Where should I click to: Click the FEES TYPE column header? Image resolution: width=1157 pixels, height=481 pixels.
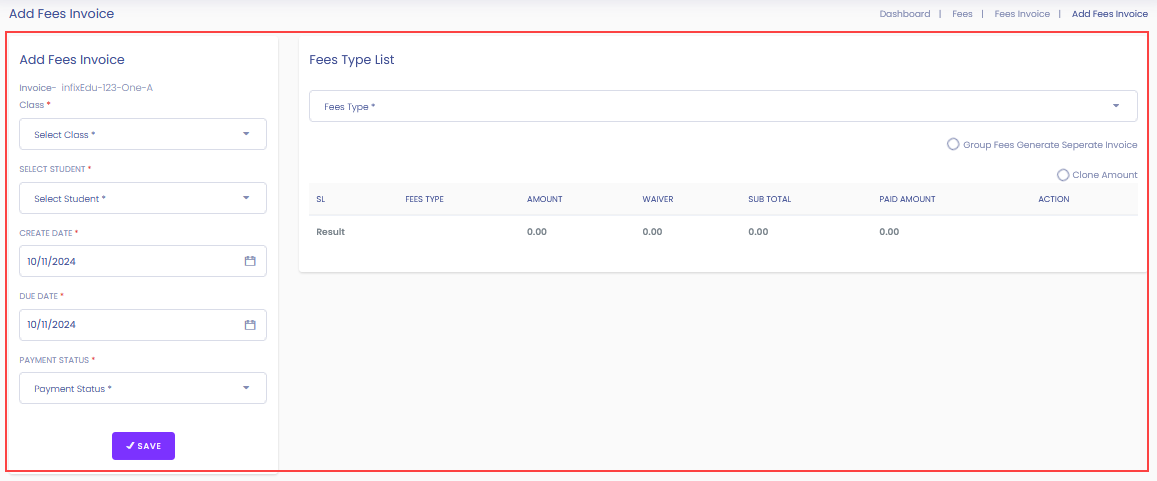424,199
